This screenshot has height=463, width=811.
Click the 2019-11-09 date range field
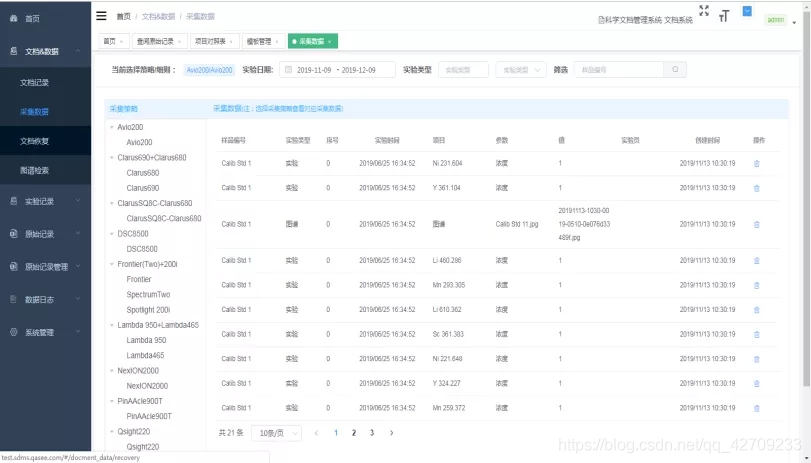click(x=337, y=69)
